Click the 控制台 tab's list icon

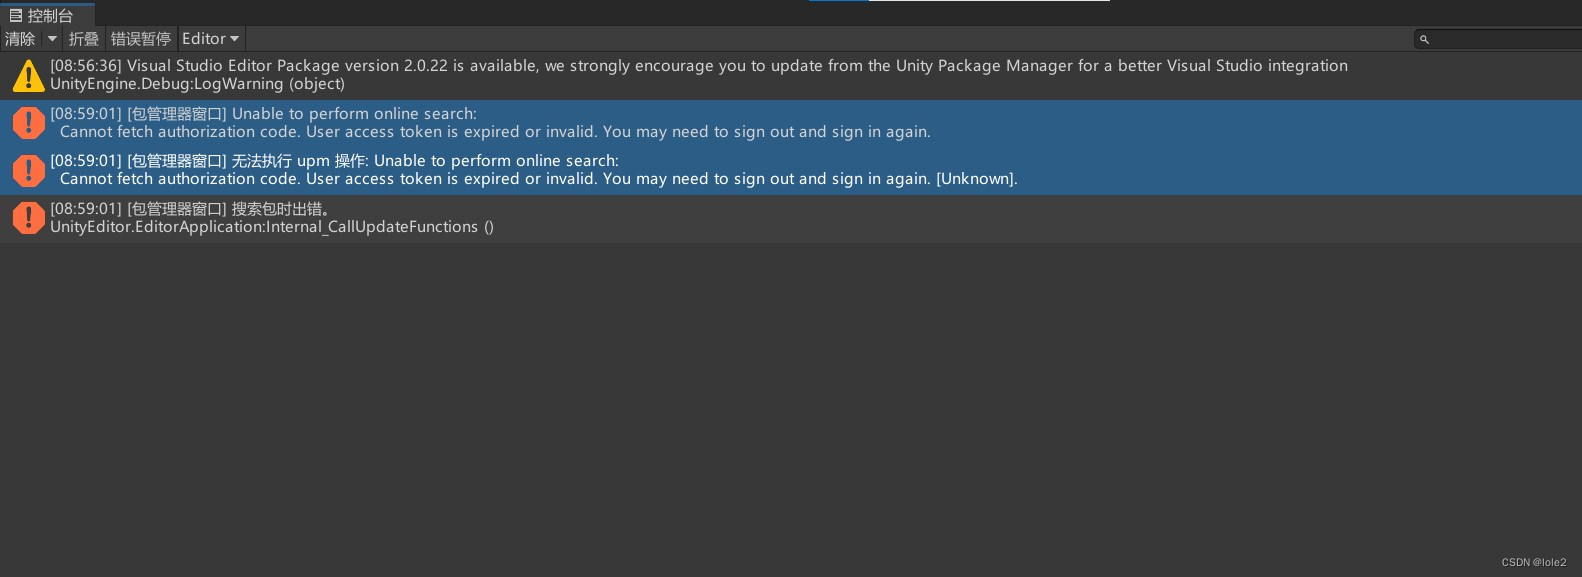point(15,15)
